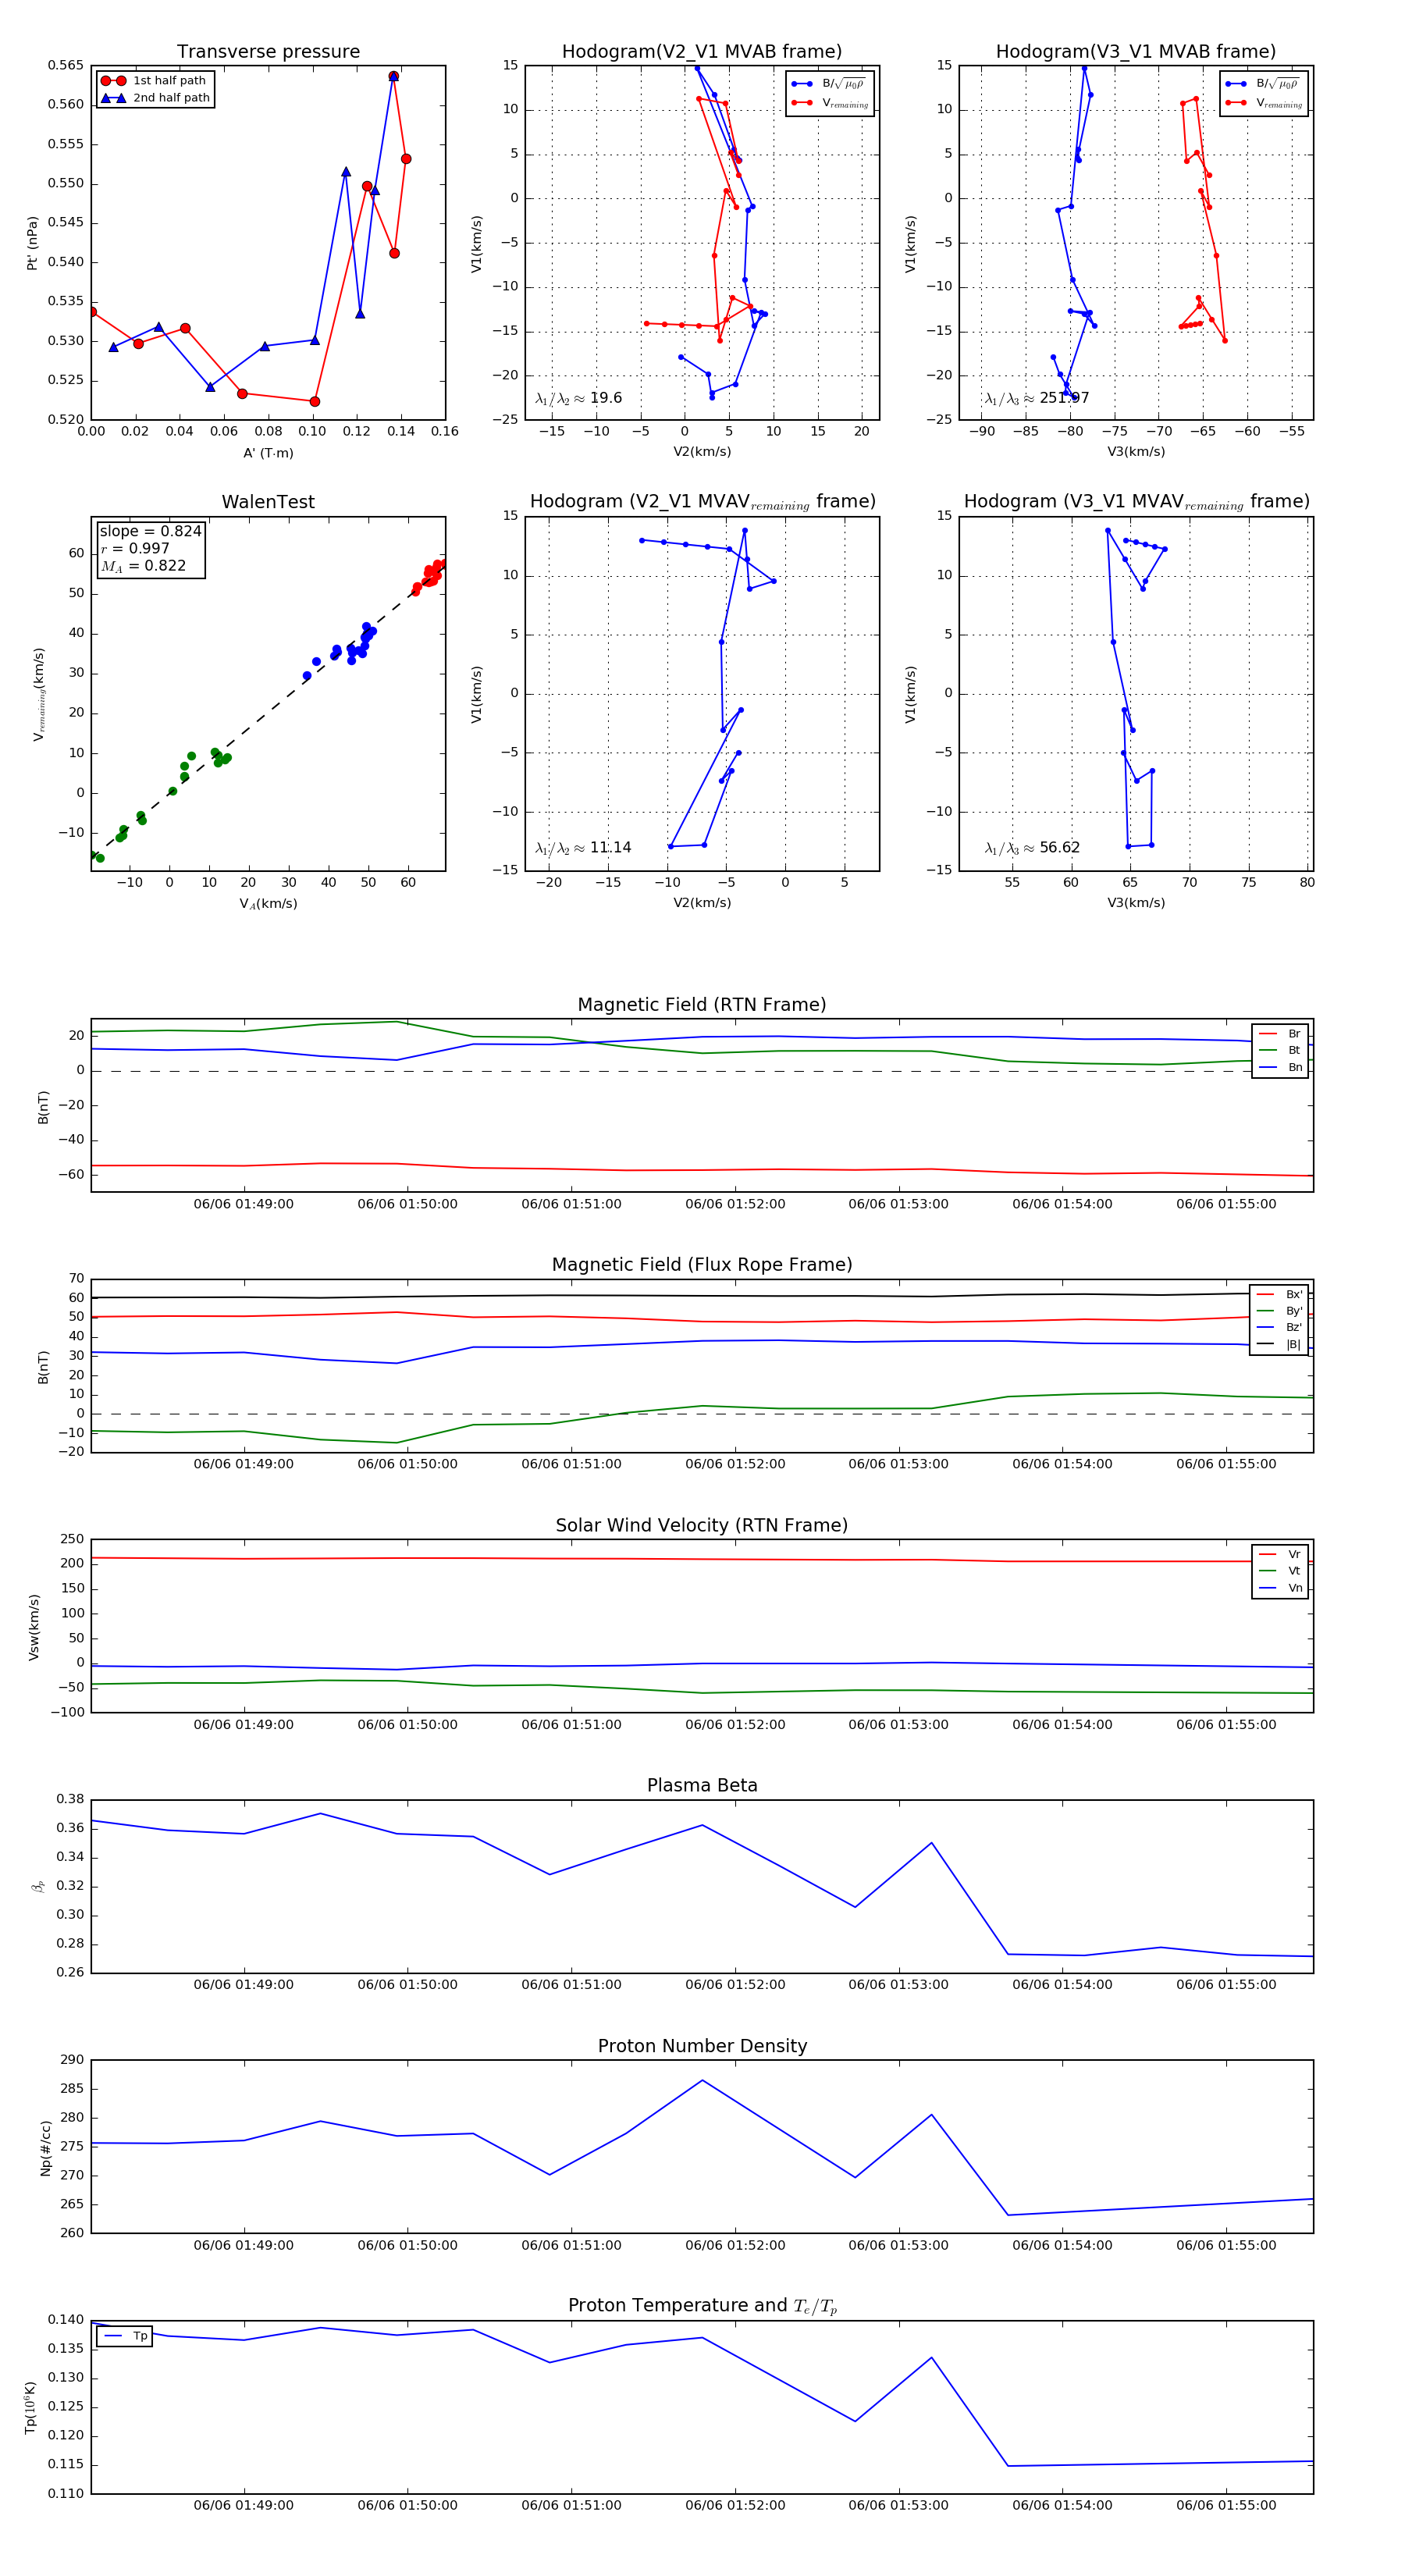This screenshot has height=2576, width=1405.
Task: Click the 'V_A(km/s)' Walen axis label
Action: click(x=268, y=904)
